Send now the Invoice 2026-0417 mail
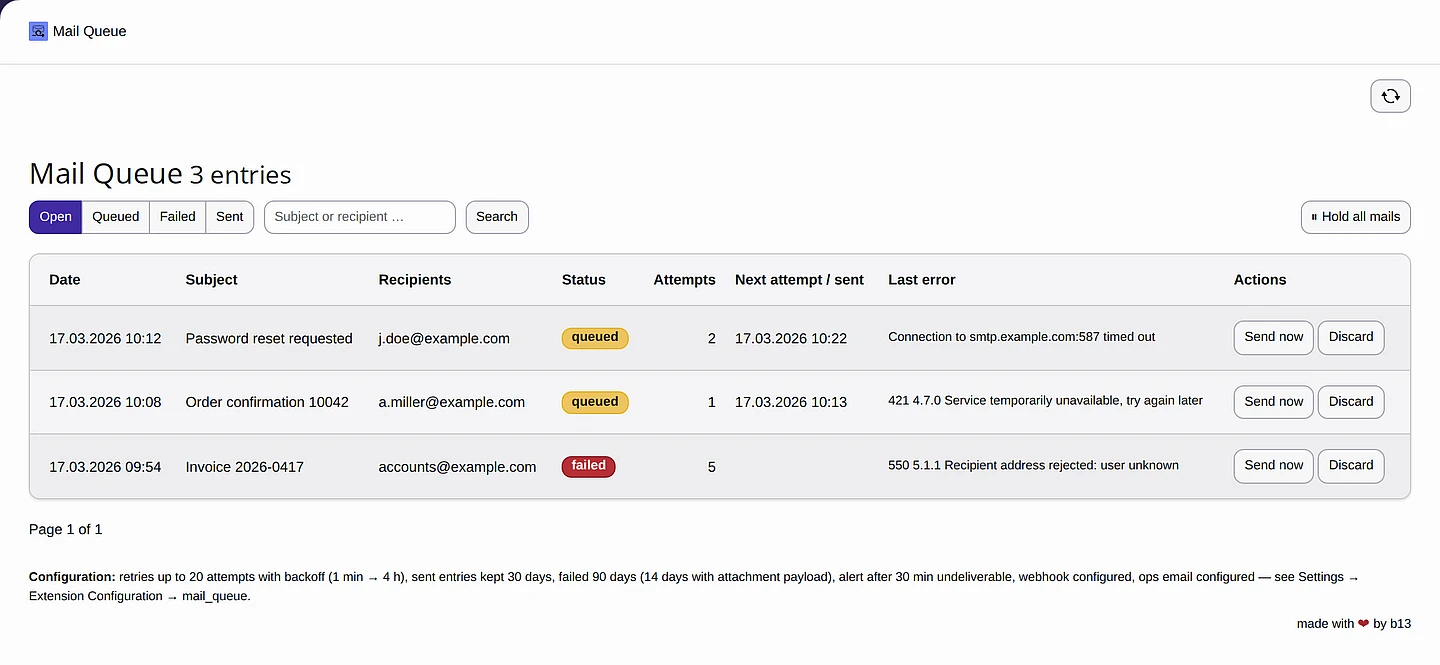The image size is (1440, 665). (x=1274, y=465)
